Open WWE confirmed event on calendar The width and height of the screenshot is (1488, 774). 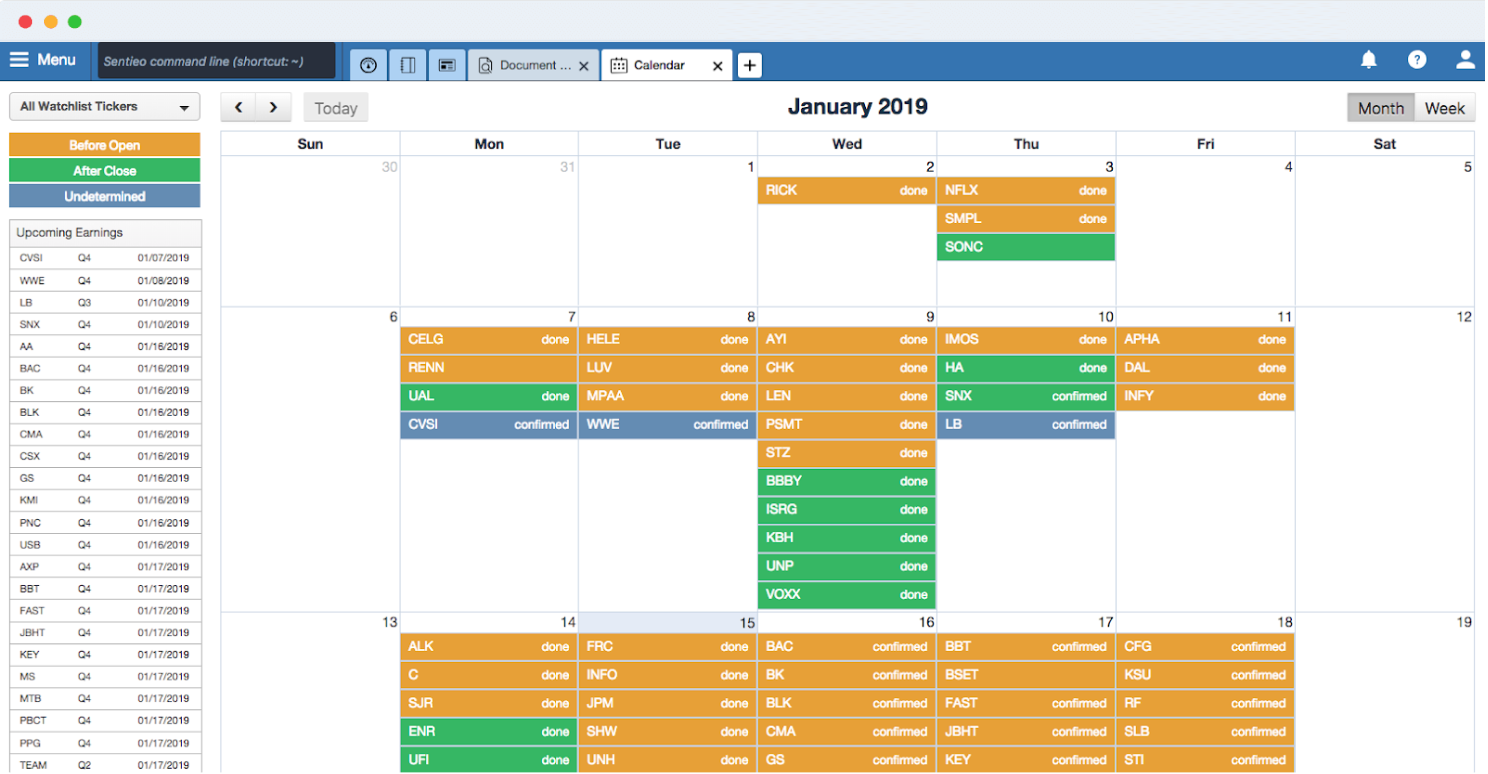coord(668,425)
